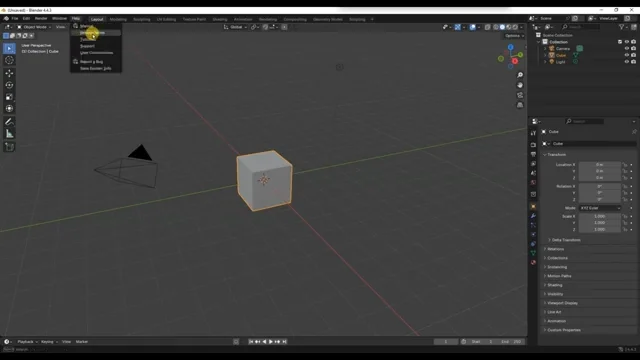Open the Edit menu
This screenshot has width=640, height=360.
pyautogui.click(x=26, y=18)
